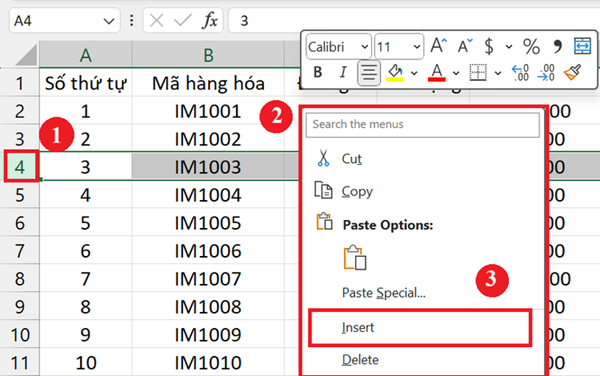Click the yellow Fill Color button
Image resolution: width=600 pixels, height=376 pixels.
pos(395,72)
